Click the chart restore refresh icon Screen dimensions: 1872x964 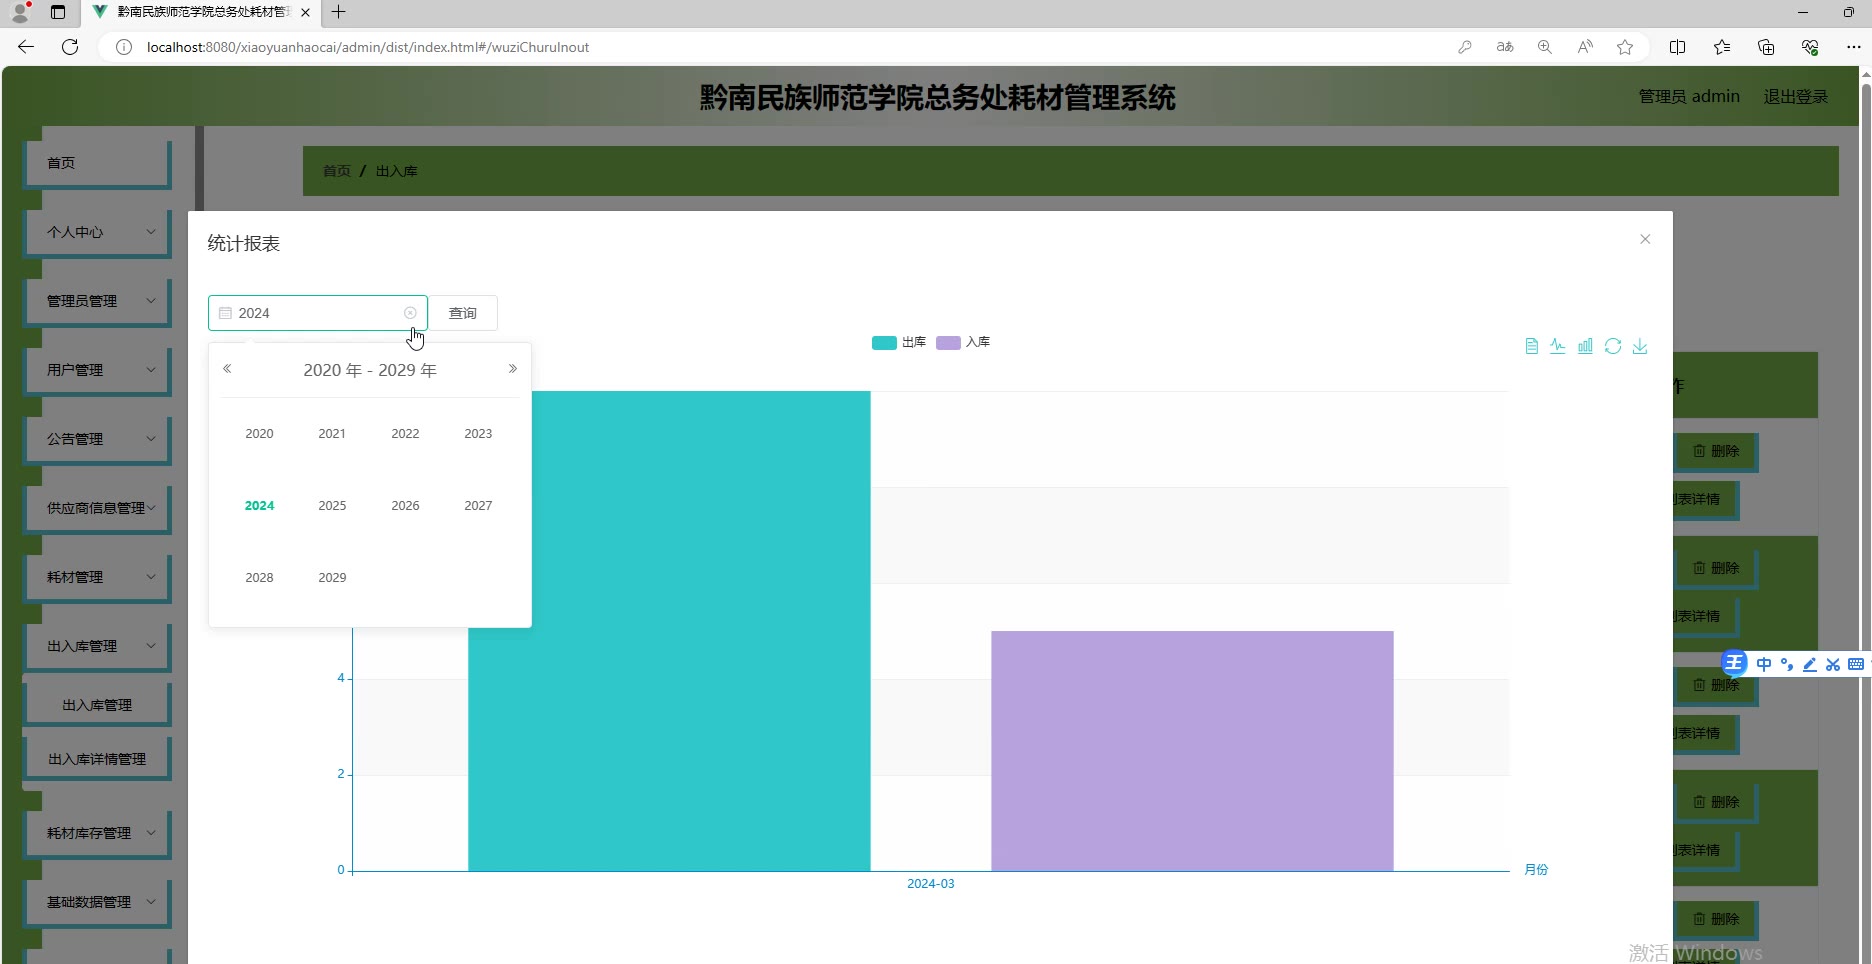pyautogui.click(x=1612, y=346)
